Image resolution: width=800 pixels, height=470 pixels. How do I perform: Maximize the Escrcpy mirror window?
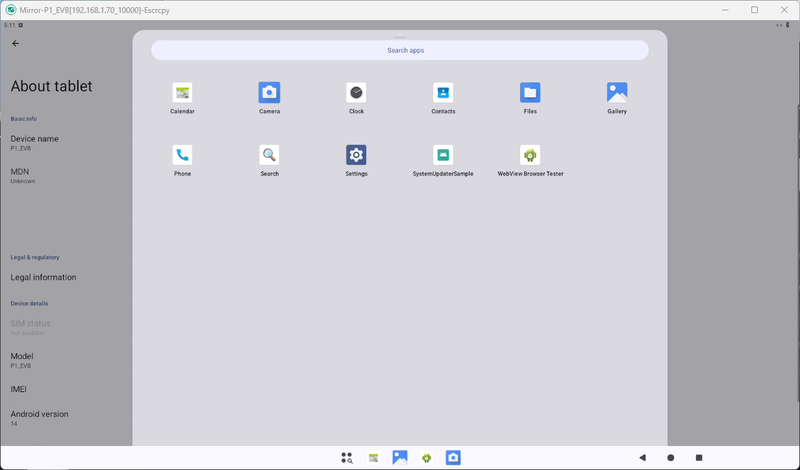[x=754, y=10]
